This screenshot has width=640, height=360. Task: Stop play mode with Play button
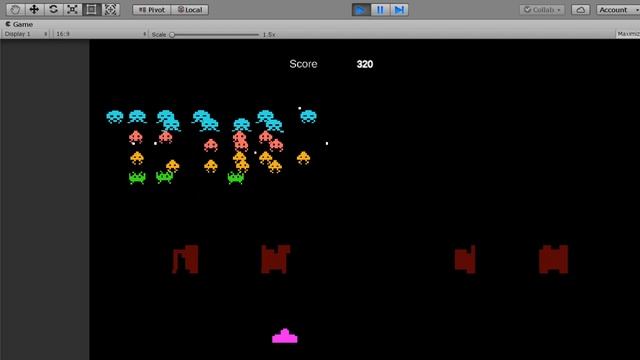[361, 10]
